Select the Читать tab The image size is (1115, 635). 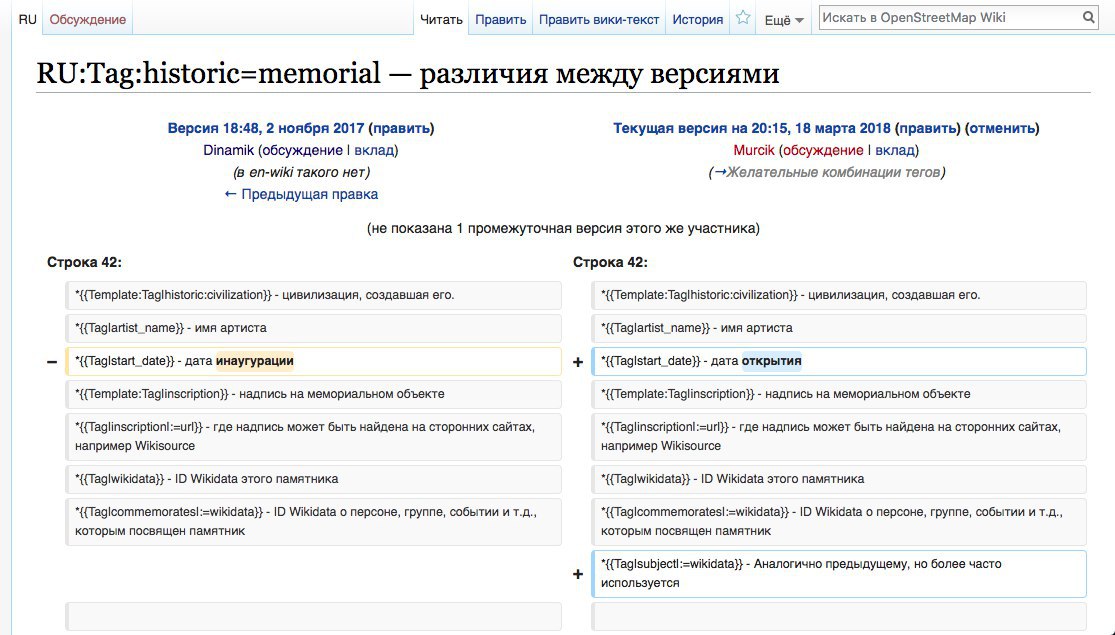click(x=441, y=19)
